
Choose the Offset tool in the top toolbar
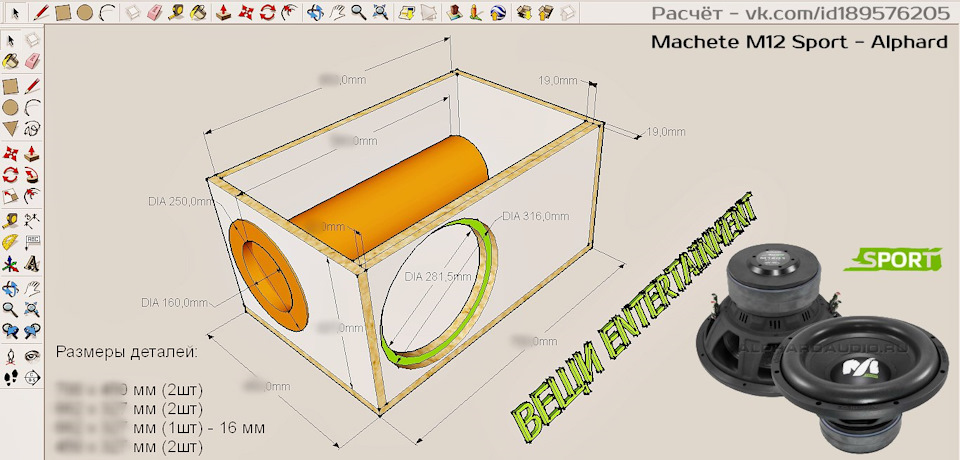290,12
